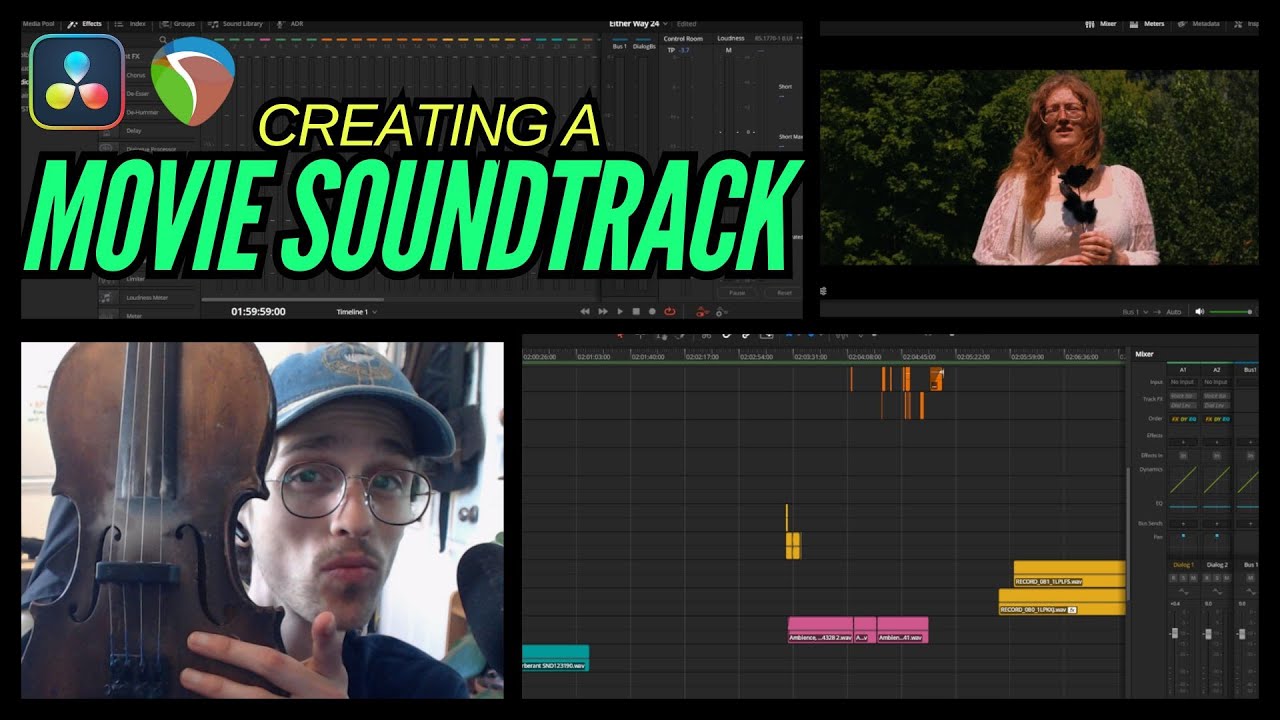1280x720 pixels.
Task: Open the A2 Dynamics graph
Action: pos(1216,480)
